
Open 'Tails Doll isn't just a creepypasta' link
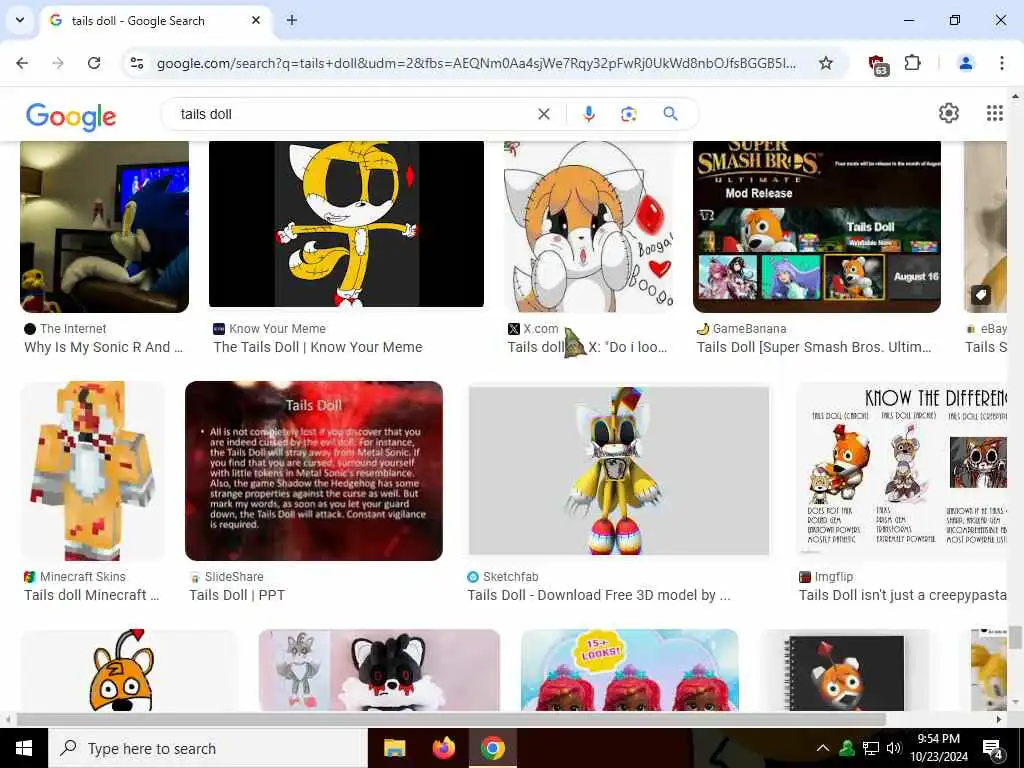pos(903,595)
